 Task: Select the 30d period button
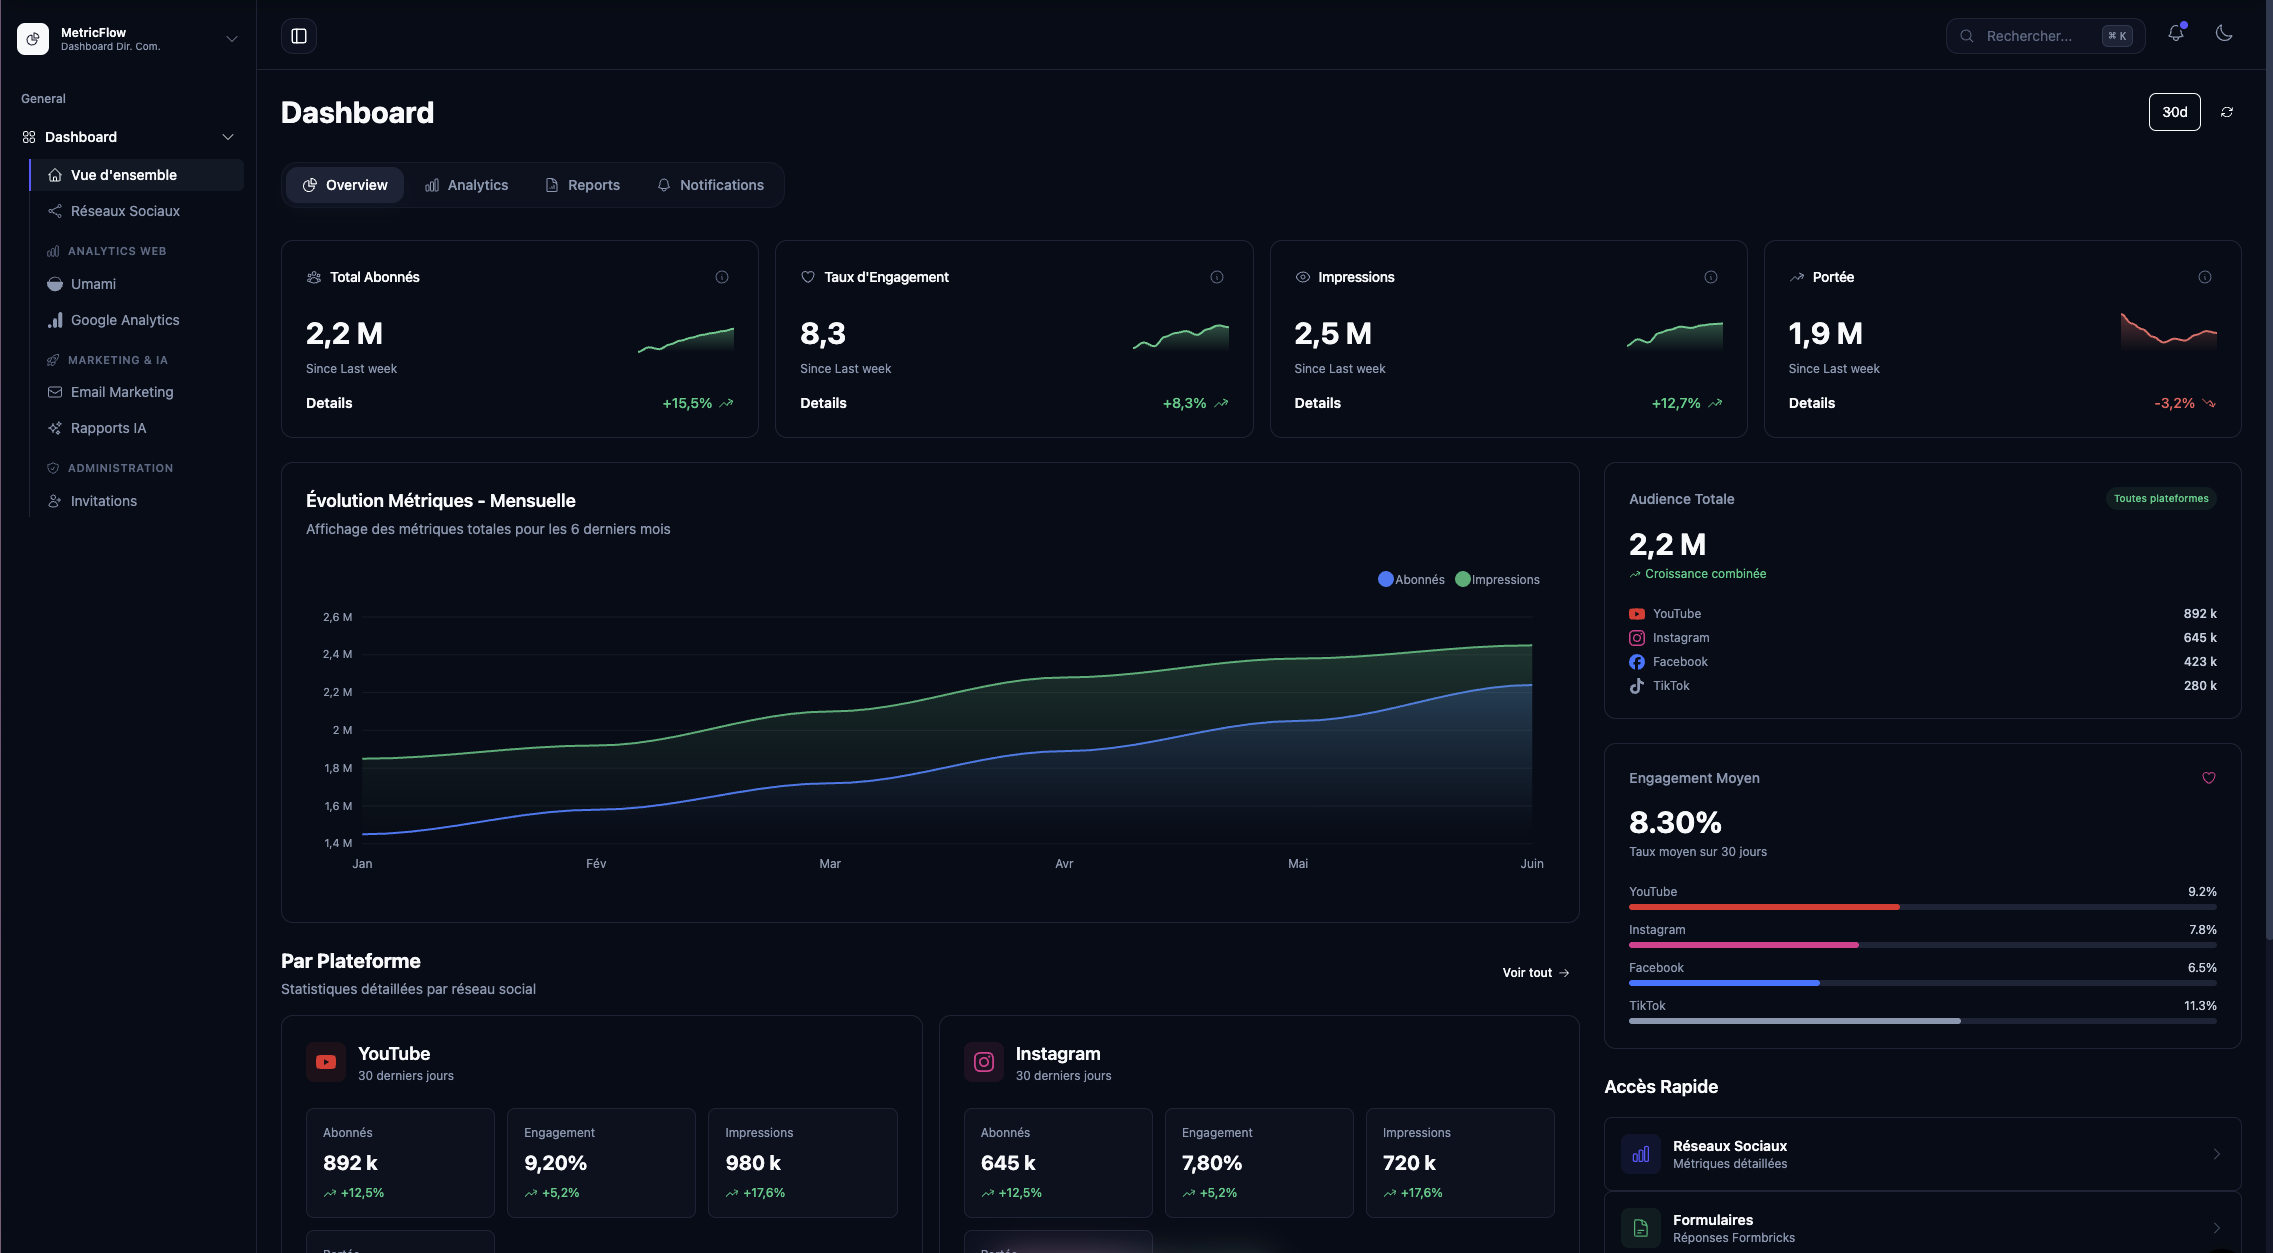(2174, 112)
